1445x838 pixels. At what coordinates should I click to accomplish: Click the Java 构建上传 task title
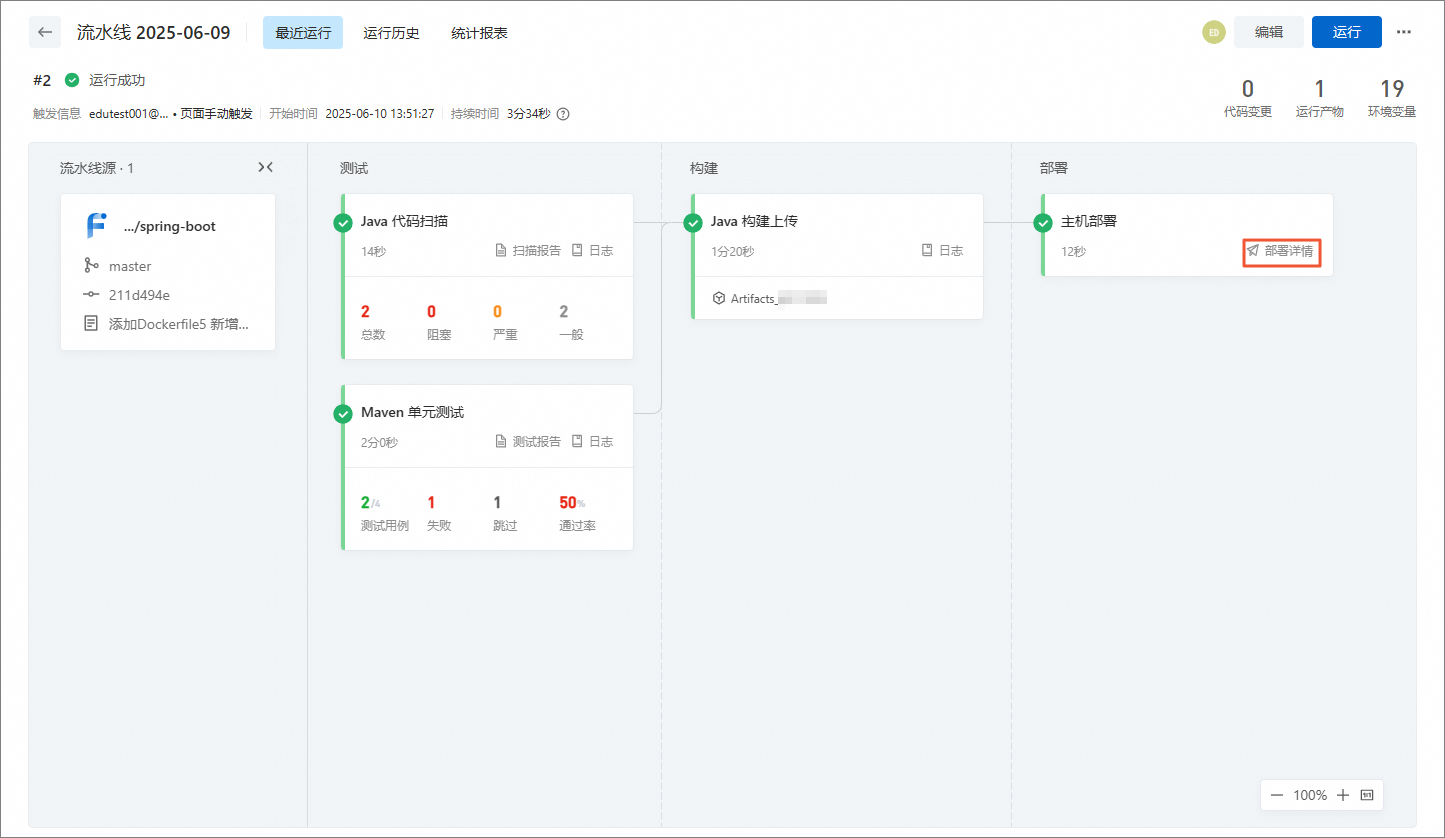[x=754, y=221]
